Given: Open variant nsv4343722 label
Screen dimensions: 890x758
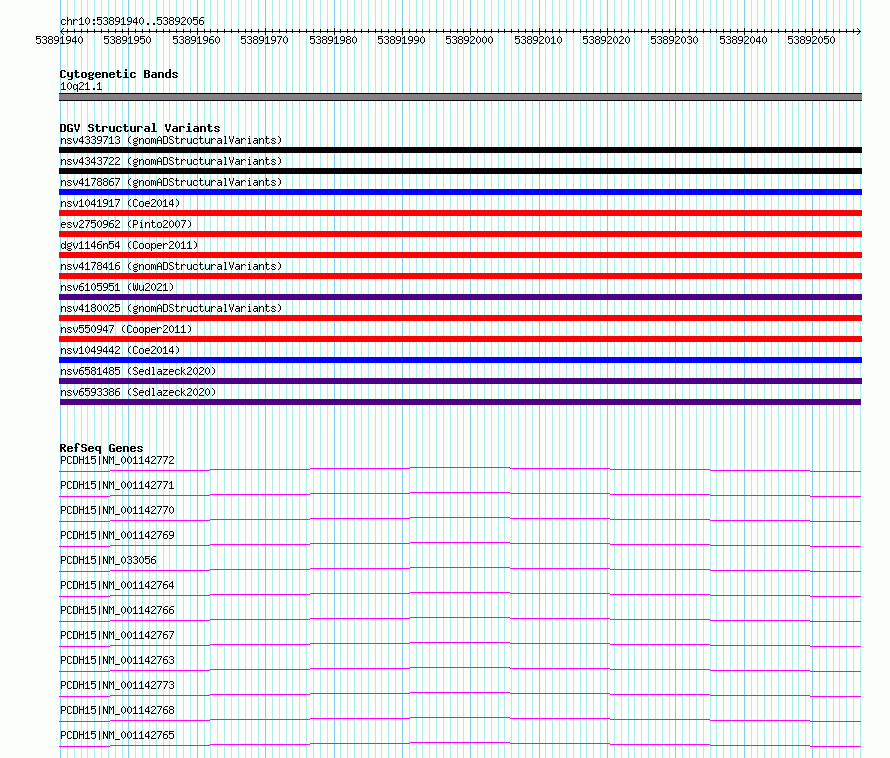Looking at the screenshot, I should 171,161.
